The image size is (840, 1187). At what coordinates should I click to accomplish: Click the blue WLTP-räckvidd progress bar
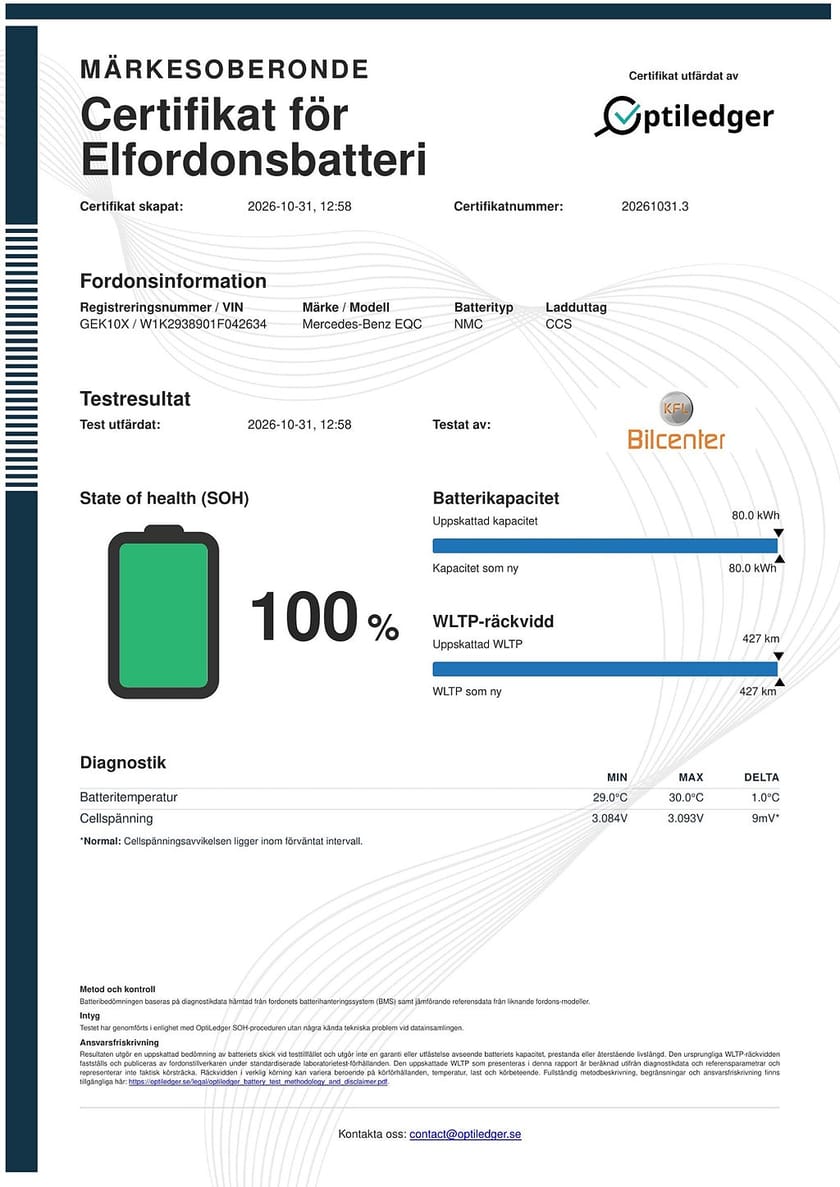click(605, 669)
